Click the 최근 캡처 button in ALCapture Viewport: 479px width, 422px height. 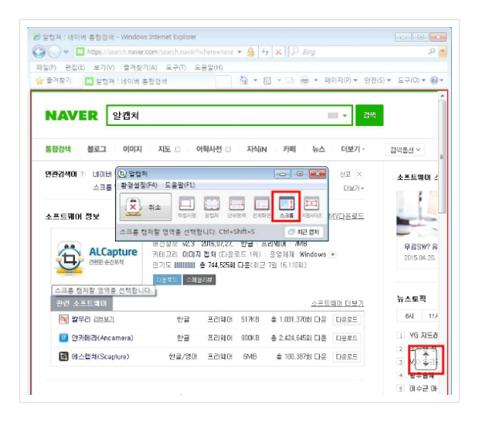pos(303,232)
